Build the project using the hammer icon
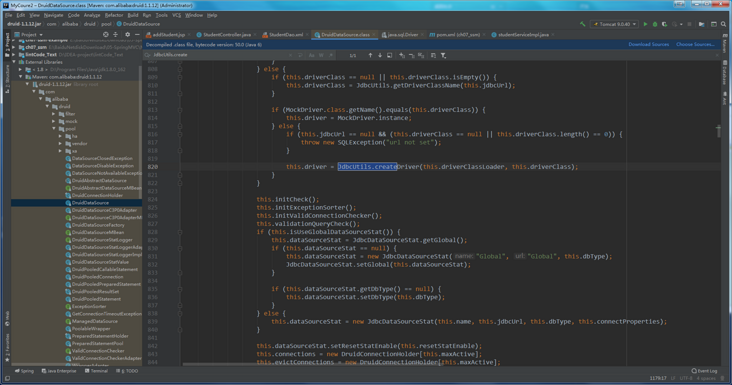The height and width of the screenshot is (385, 732). coord(583,24)
